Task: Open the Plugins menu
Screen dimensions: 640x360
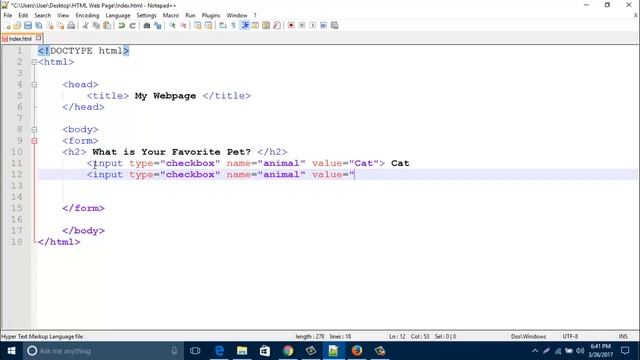Action: 211,15
